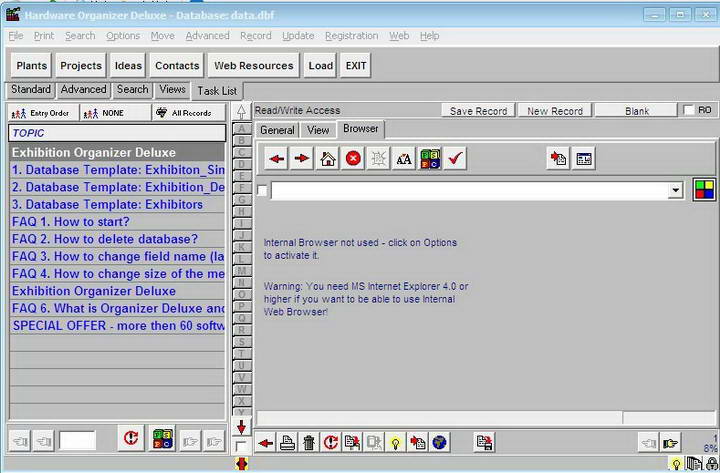Viewport: 720px width, 473px height.
Task: Select the Task List tab
Action: (x=217, y=91)
